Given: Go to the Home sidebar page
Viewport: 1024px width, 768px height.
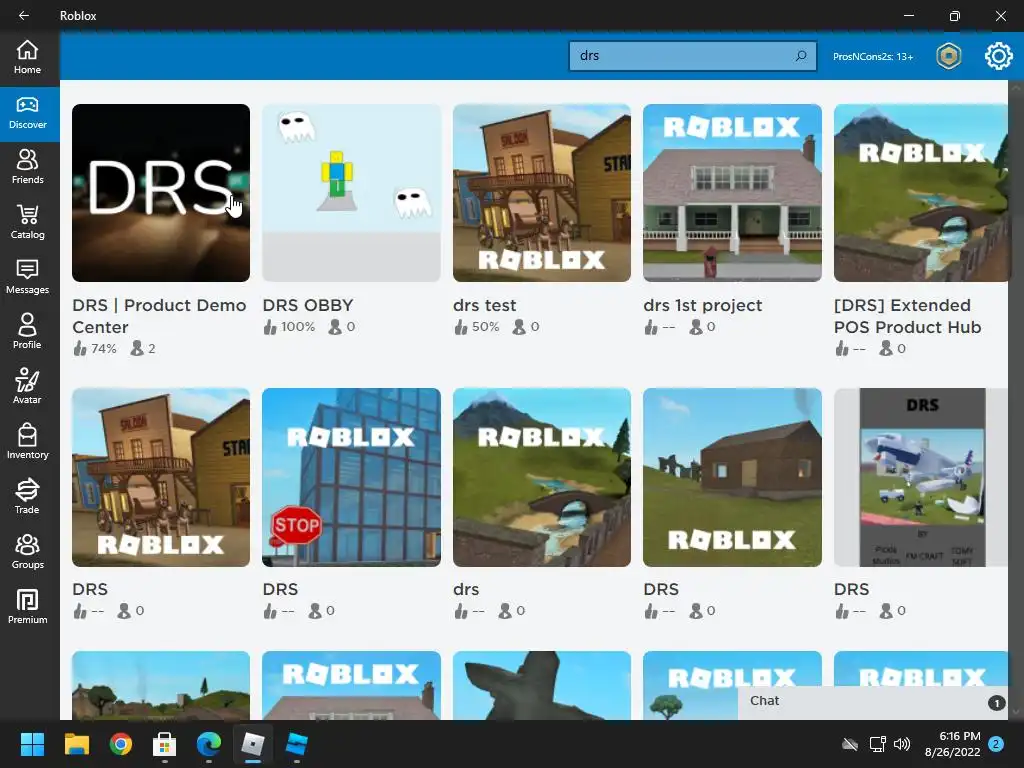Looking at the screenshot, I should click(27, 57).
